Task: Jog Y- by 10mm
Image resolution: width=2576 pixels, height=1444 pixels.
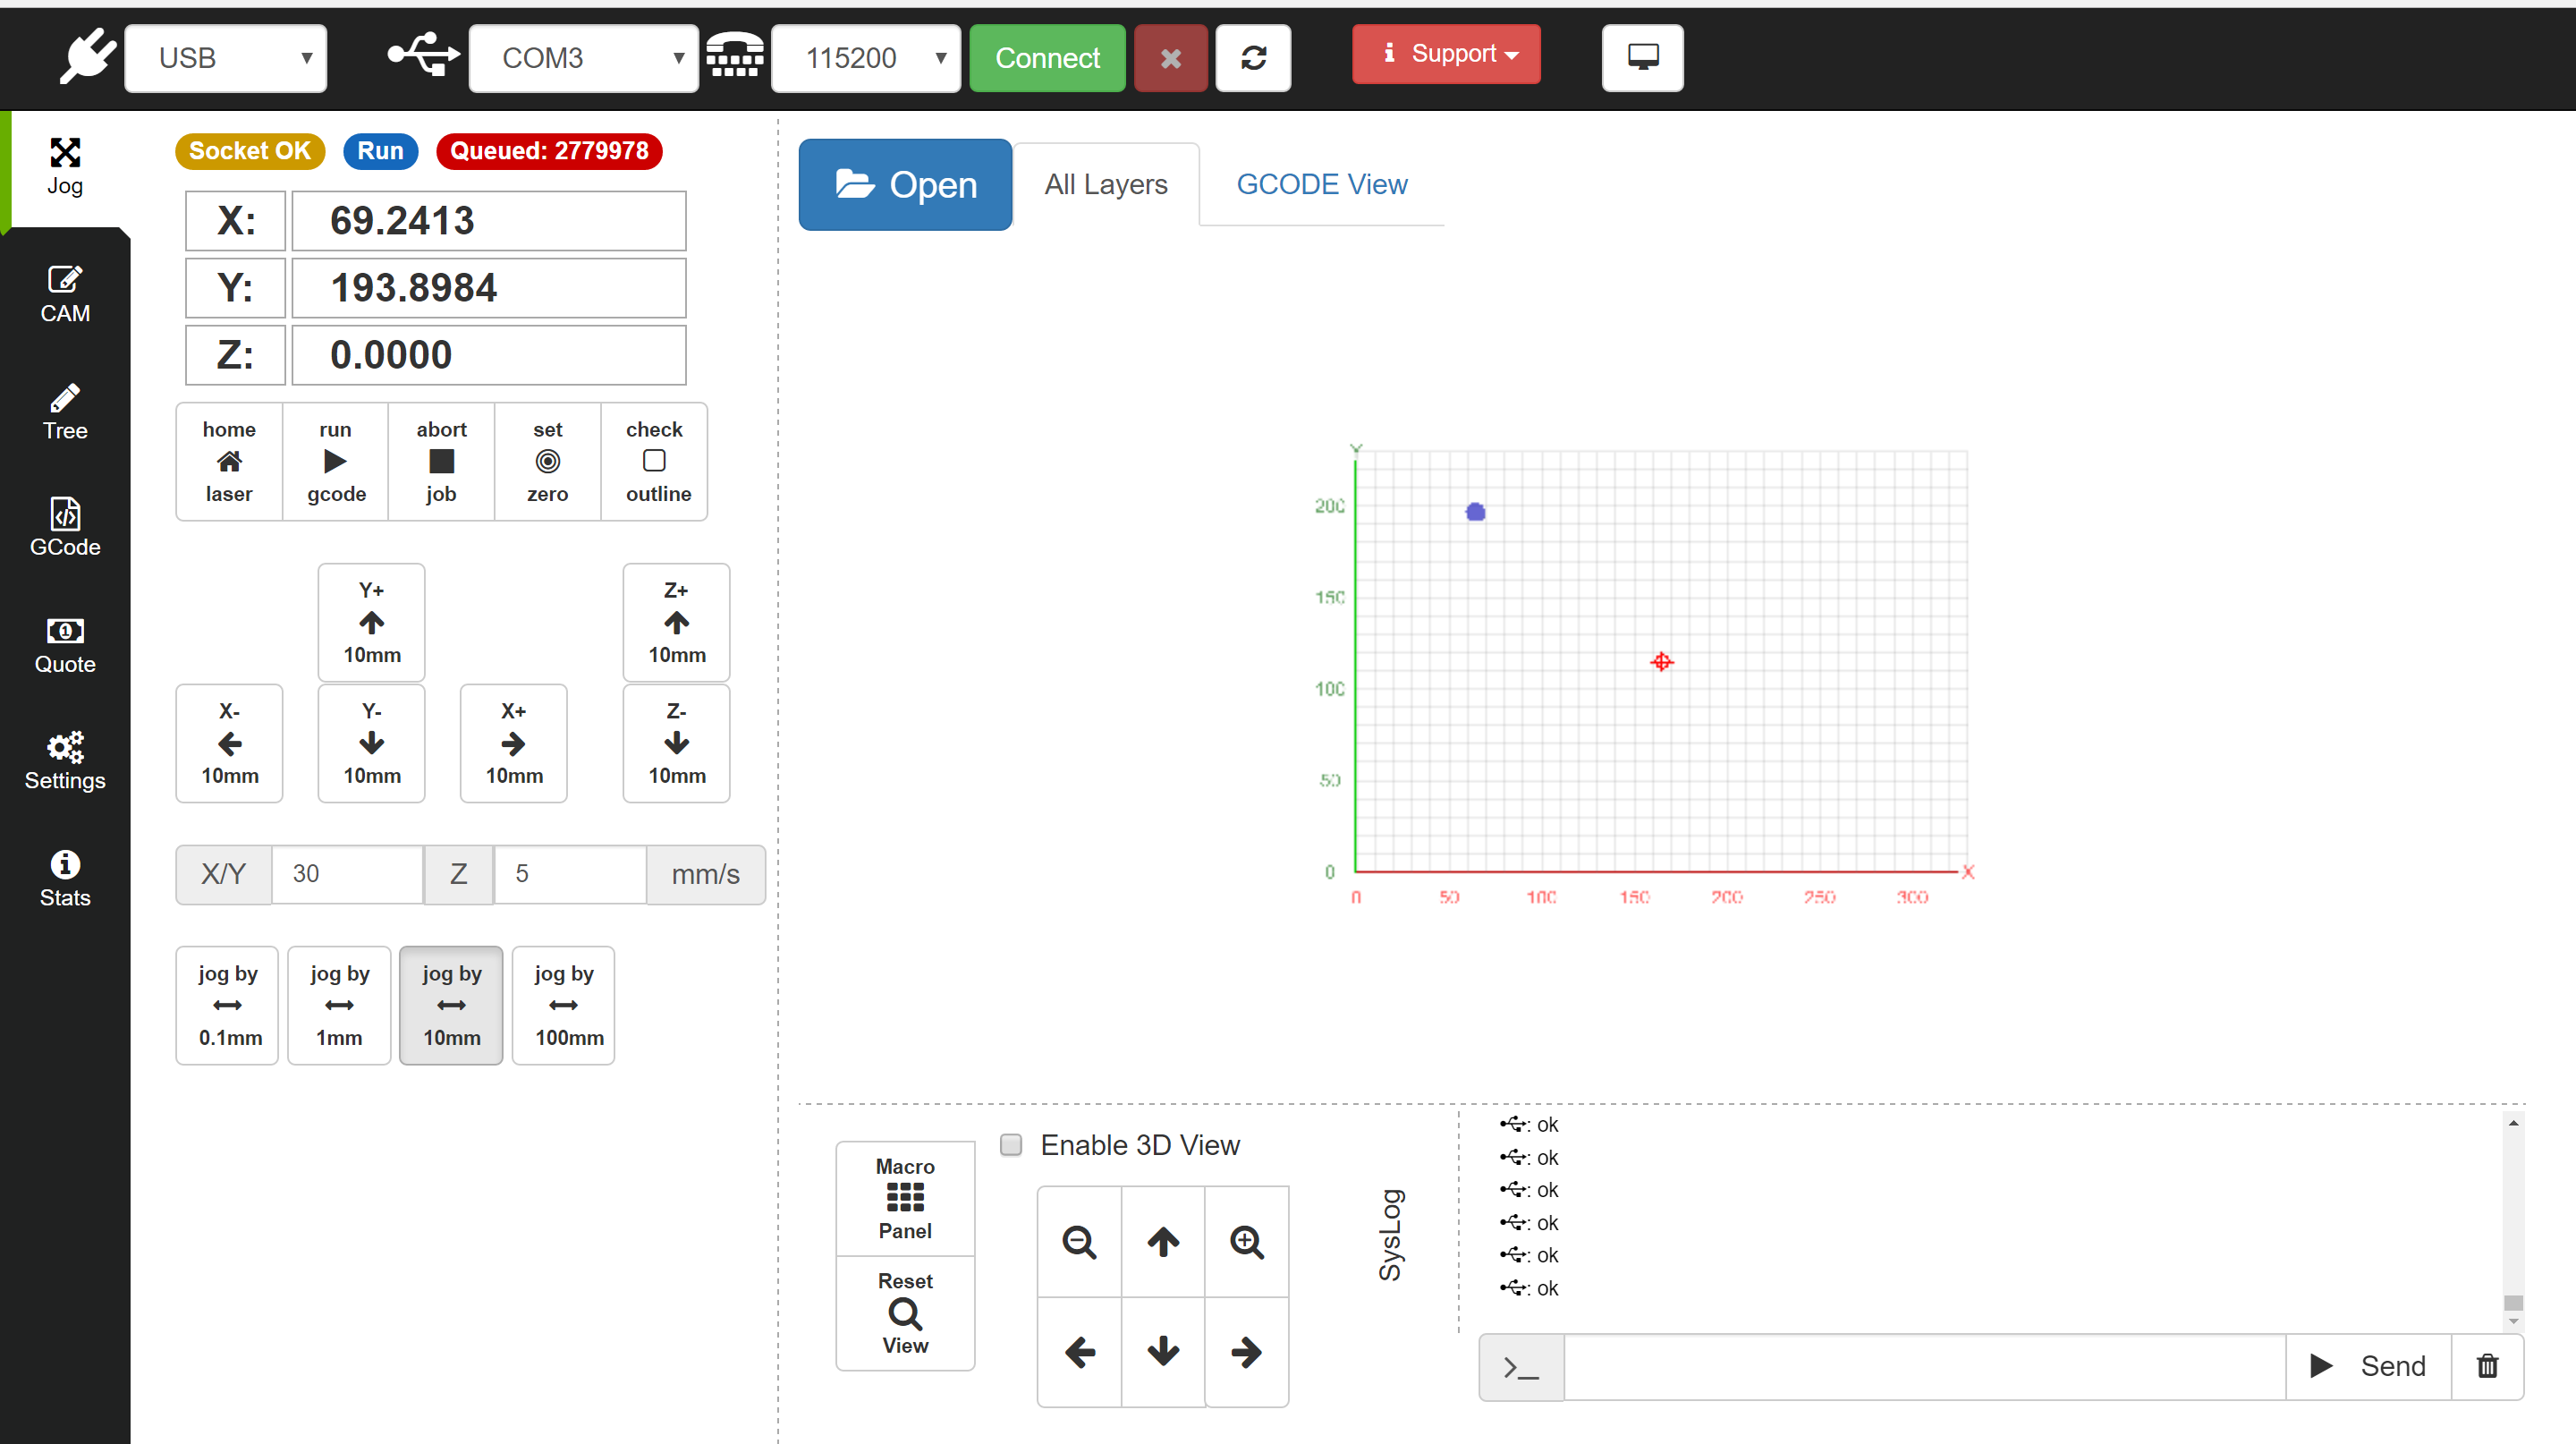Action: coord(372,743)
